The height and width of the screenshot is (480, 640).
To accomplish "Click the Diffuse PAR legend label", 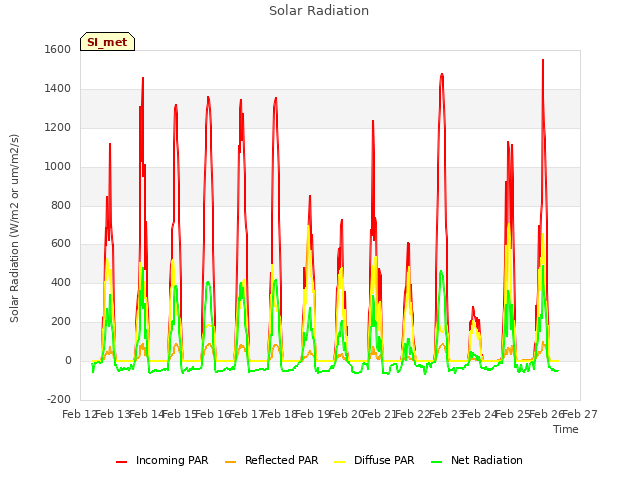I will (x=384, y=460).
